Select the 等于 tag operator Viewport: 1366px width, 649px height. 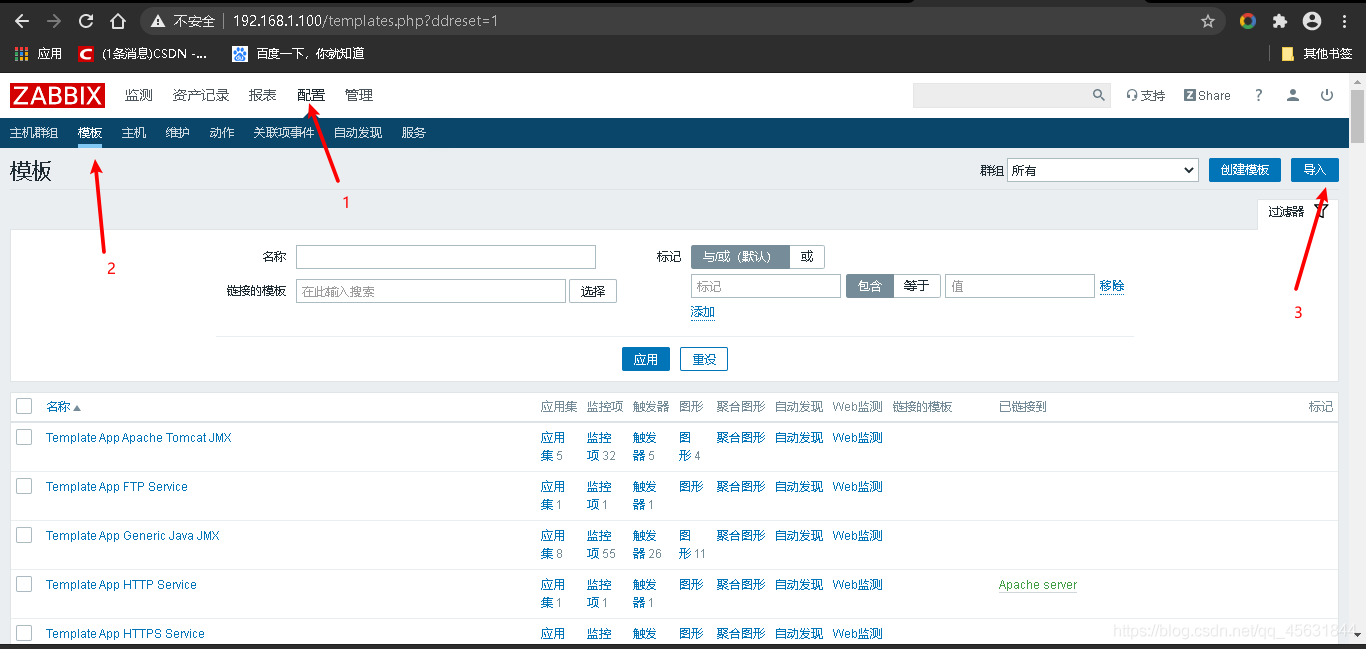(x=916, y=286)
